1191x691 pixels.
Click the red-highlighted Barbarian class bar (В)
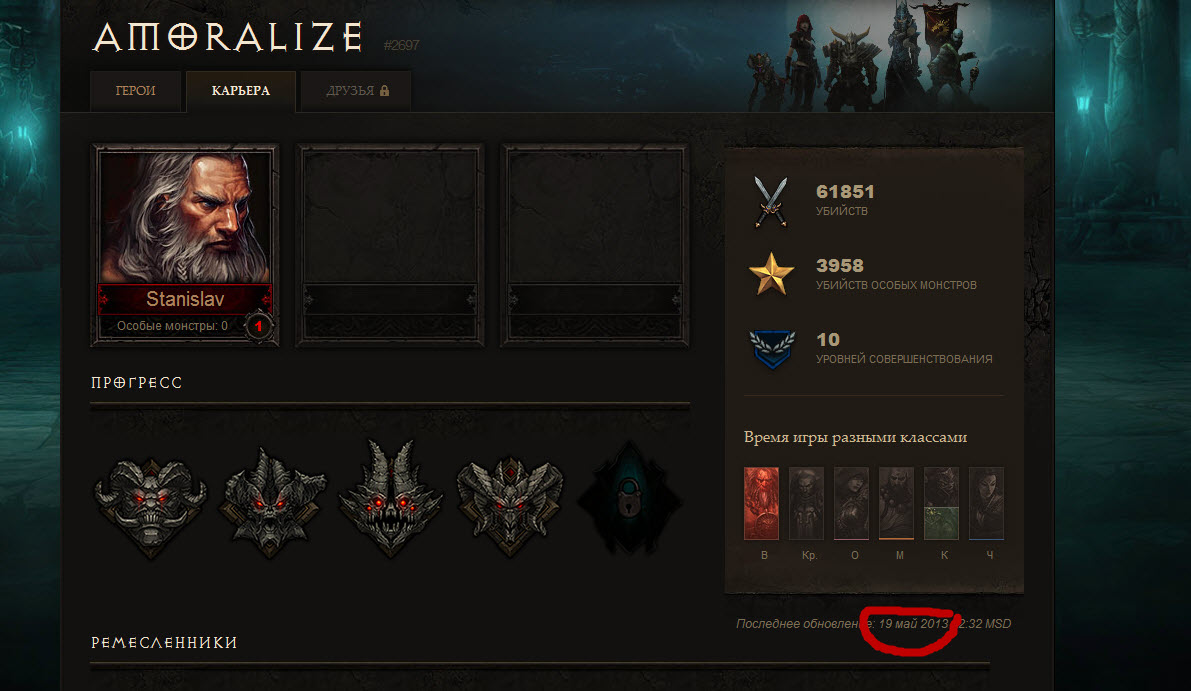pyautogui.click(x=761, y=503)
